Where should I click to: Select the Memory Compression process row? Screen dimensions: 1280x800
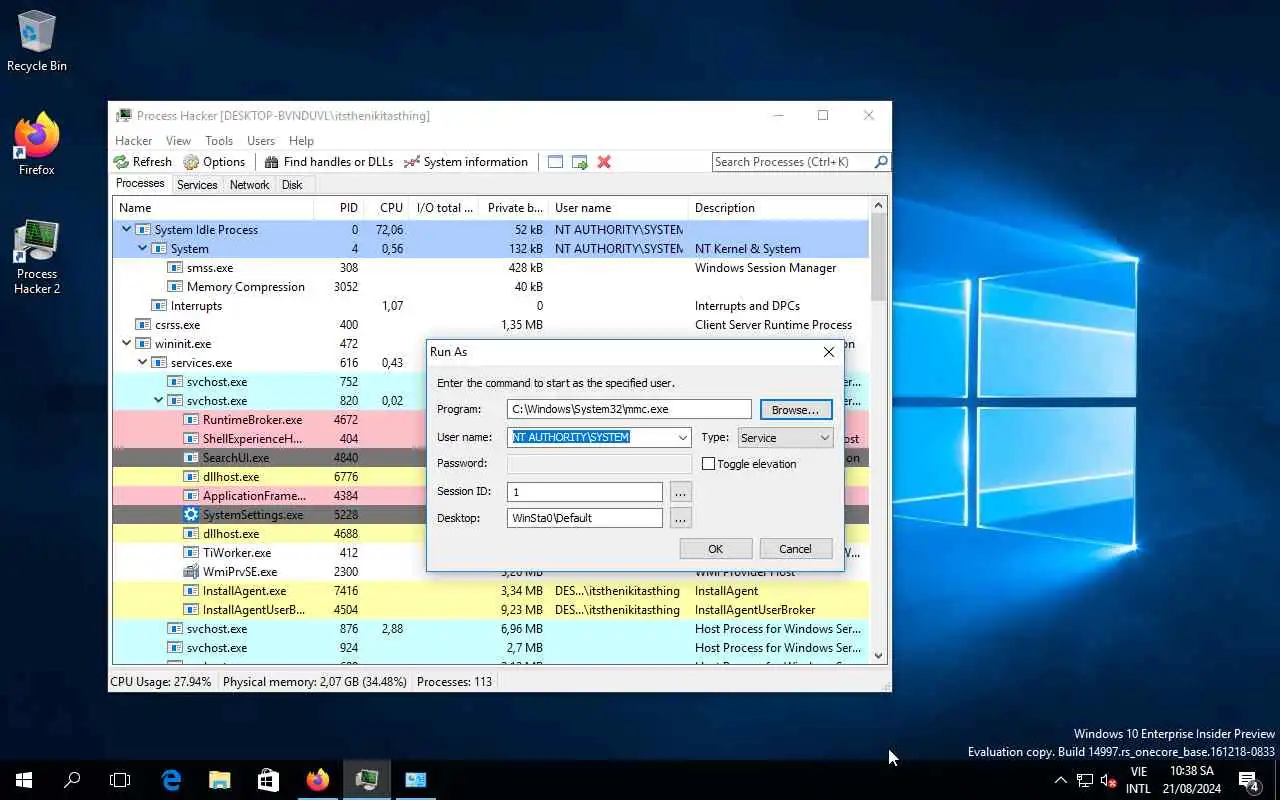tap(490, 287)
